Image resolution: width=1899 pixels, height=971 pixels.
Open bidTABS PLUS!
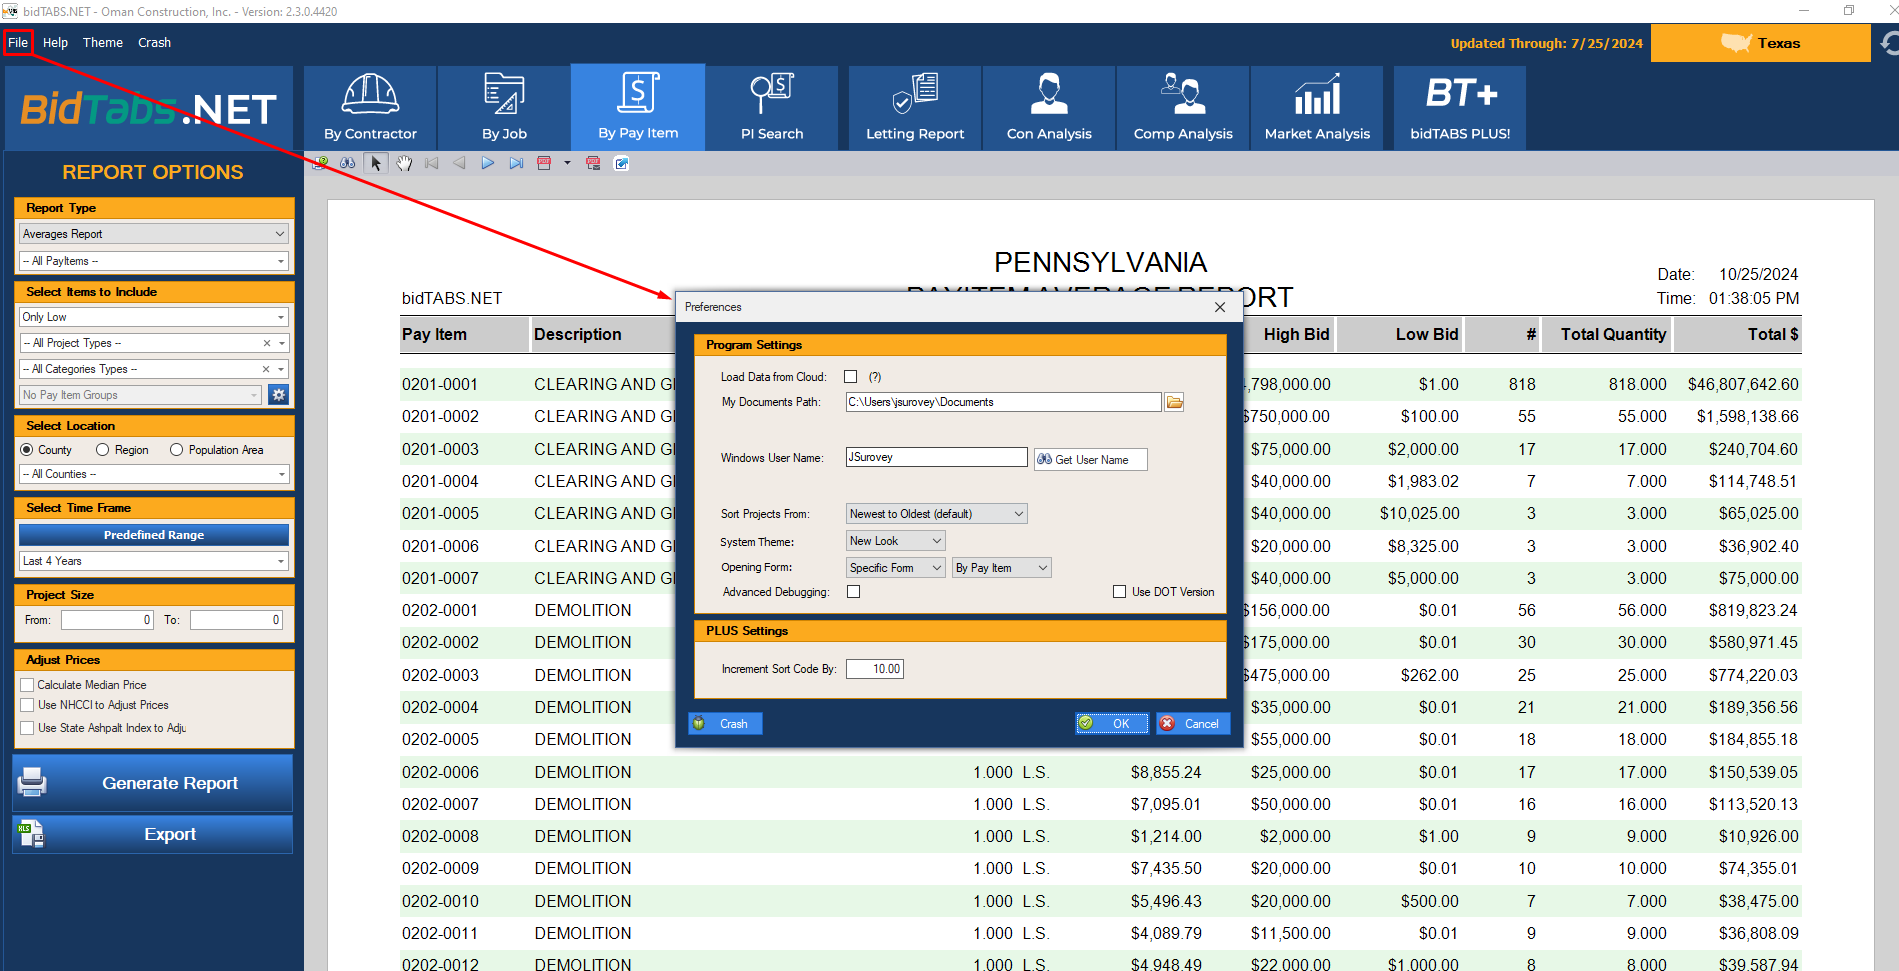click(1460, 108)
